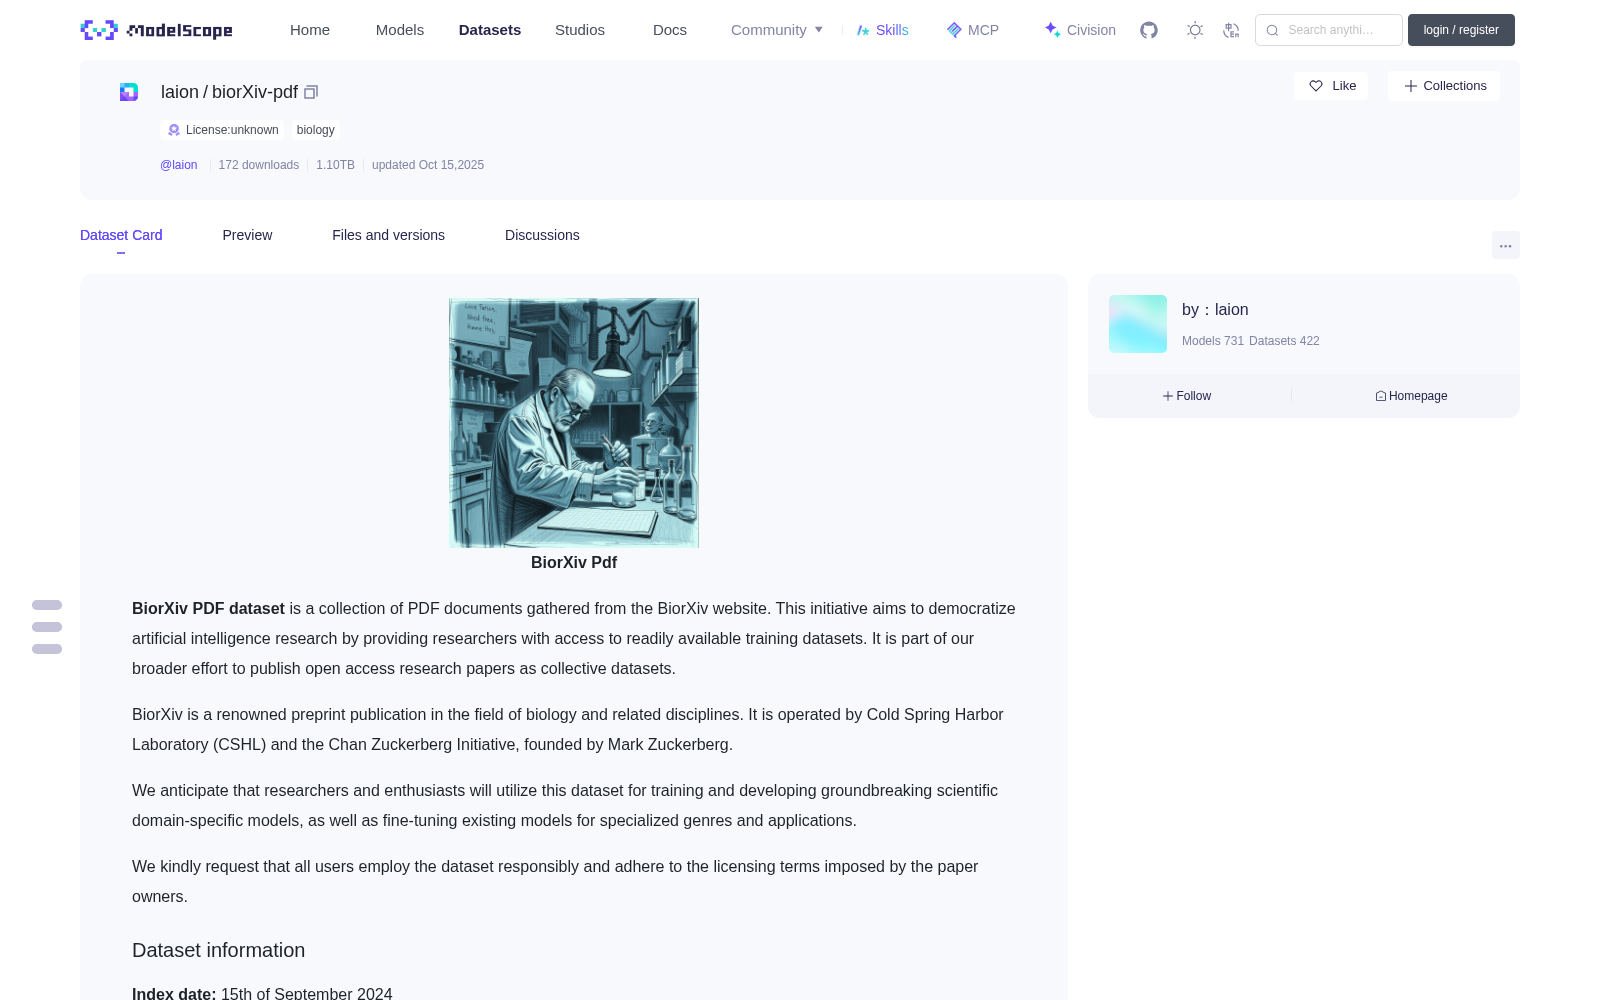The width and height of the screenshot is (1600, 1000).
Task: Add dataset to Collections
Action: (1444, 86)
